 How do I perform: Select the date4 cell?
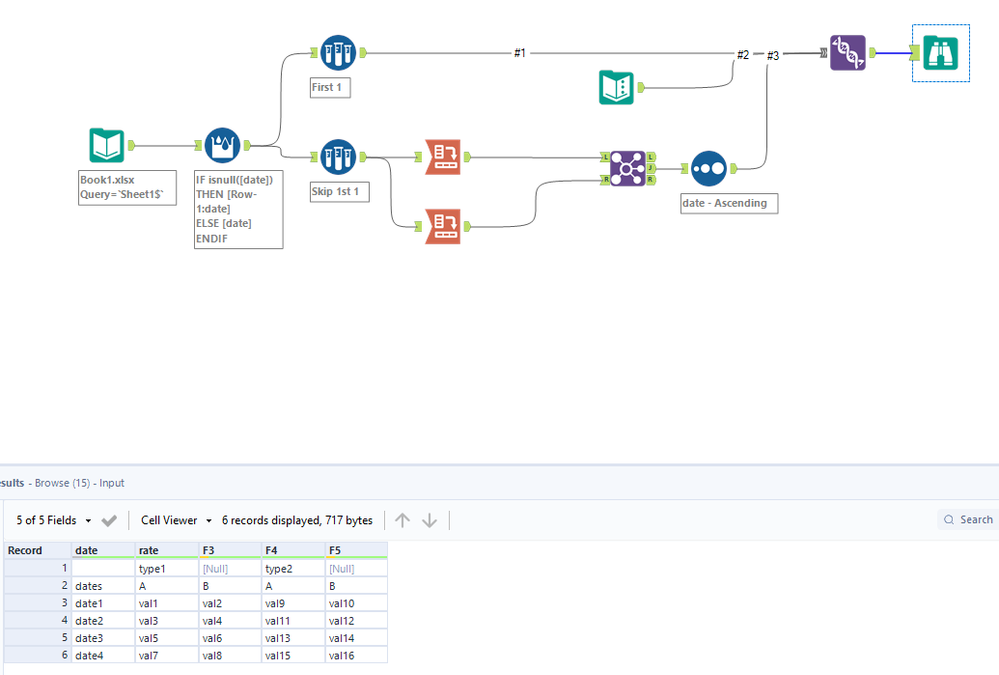pos(103,655)
